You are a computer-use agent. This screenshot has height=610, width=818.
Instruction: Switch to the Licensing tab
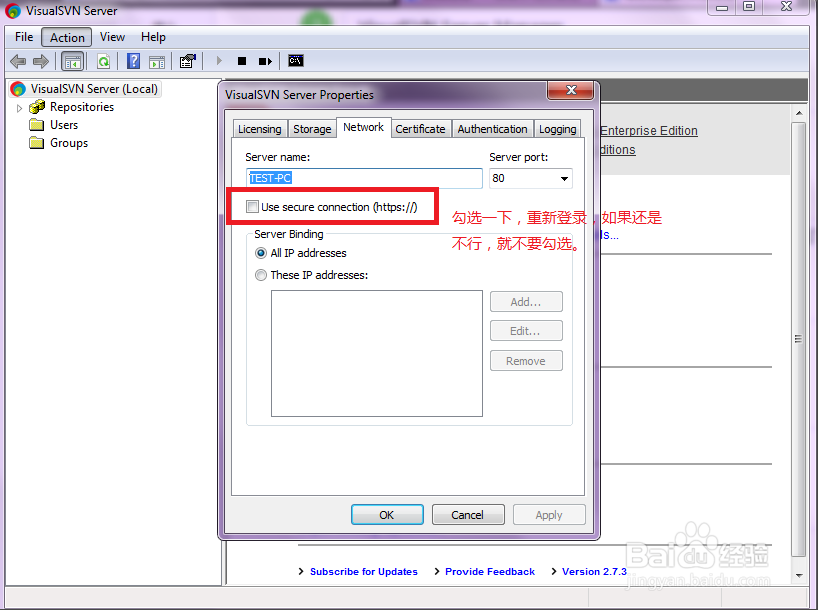[259, 129]
